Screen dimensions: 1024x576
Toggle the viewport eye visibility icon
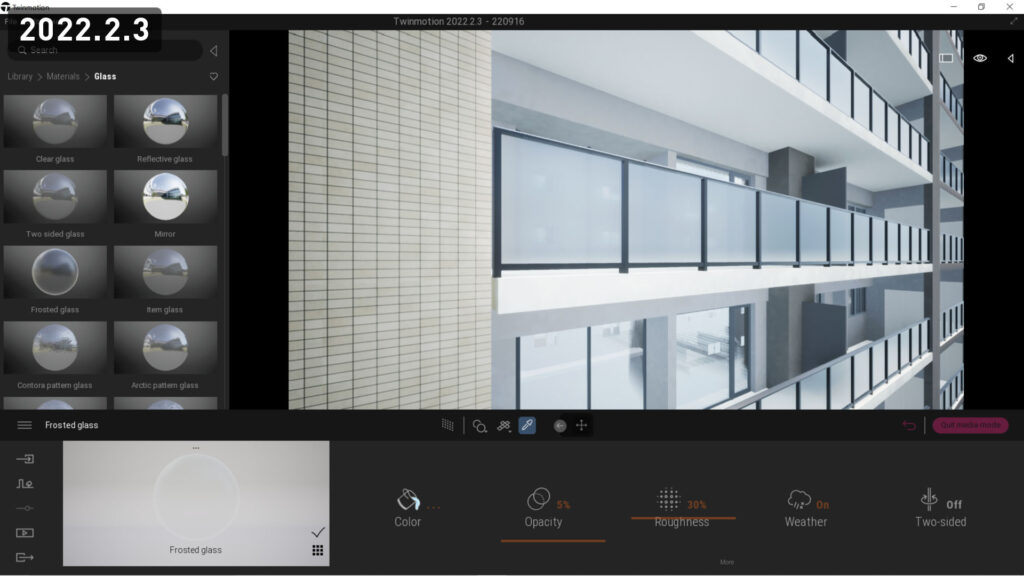(x=980, y=58)
